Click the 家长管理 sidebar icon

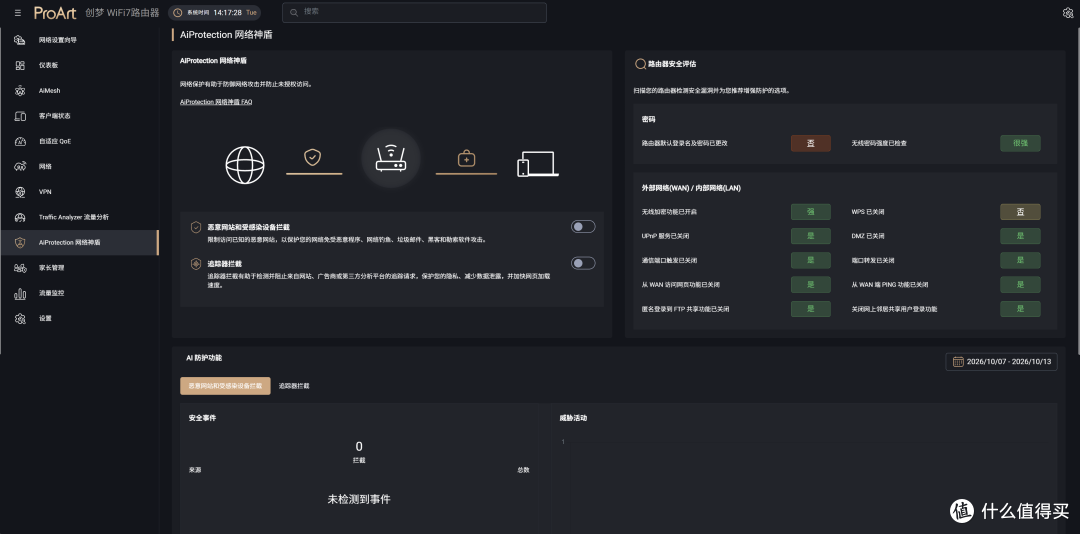[x=20, y=267]
